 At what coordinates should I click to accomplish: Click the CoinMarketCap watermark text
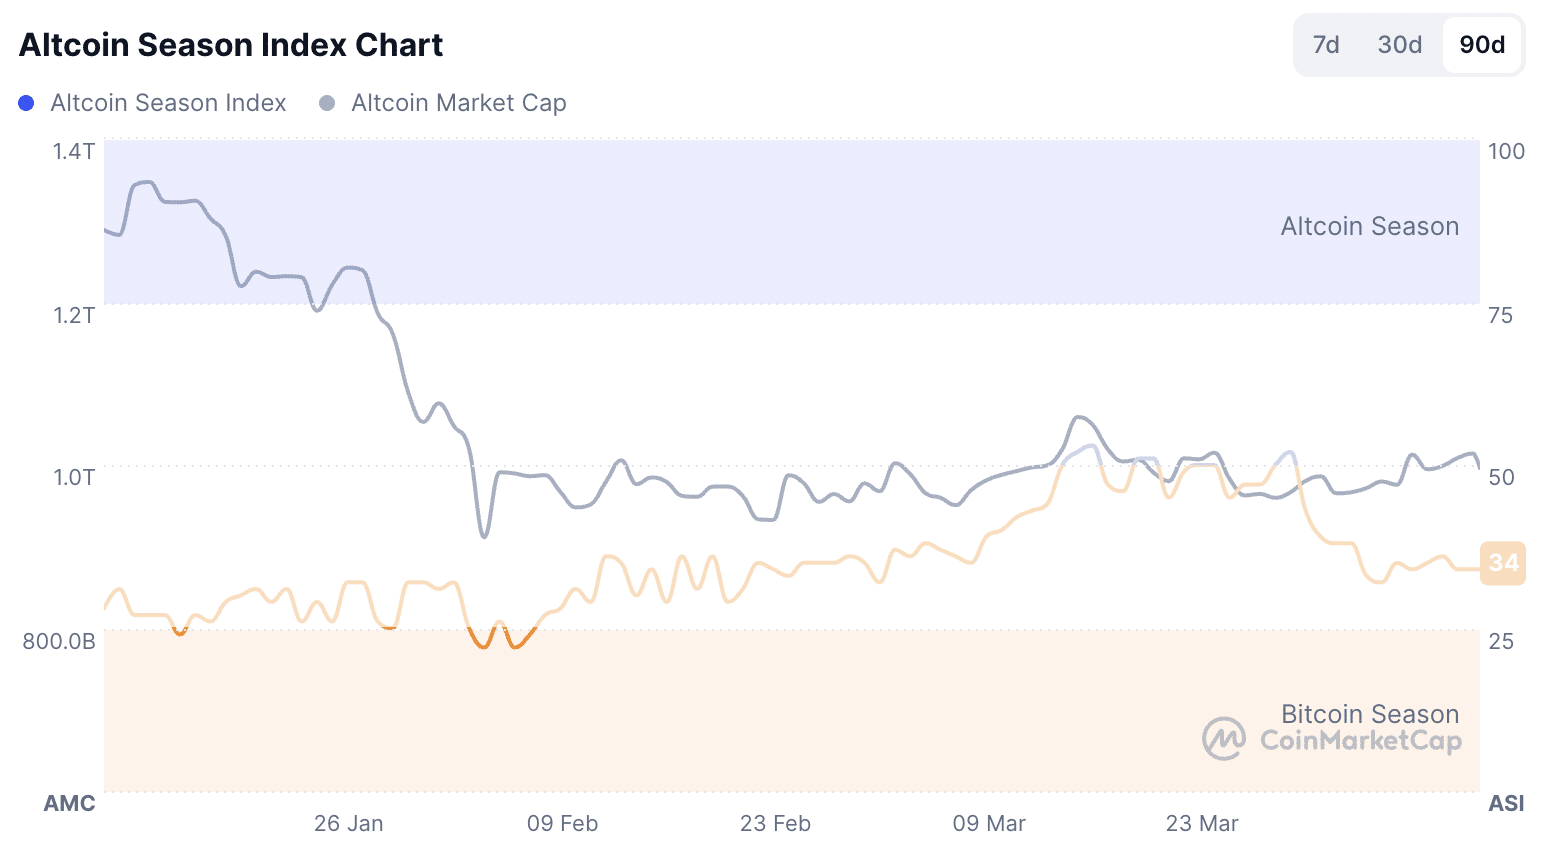pyautogui.click(x=1361, y=741)
